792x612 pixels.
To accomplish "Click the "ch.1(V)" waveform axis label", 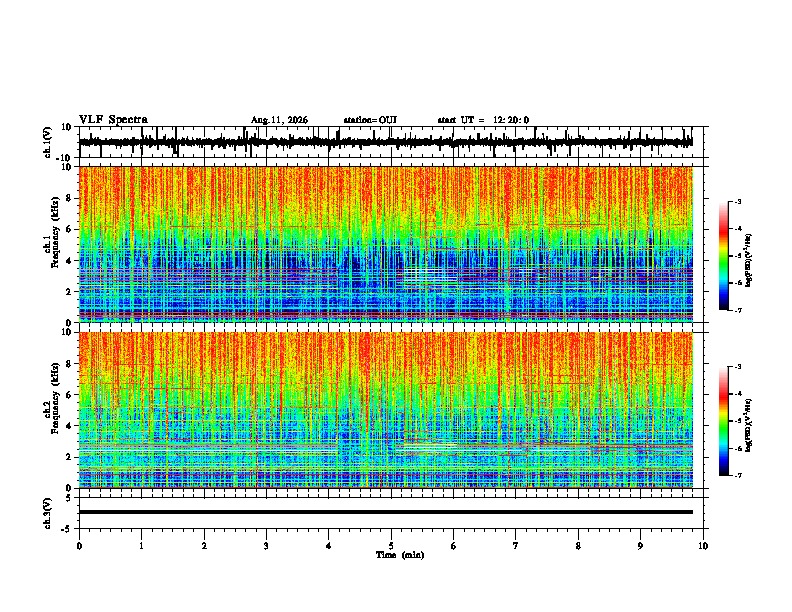I will pos(48,142).
